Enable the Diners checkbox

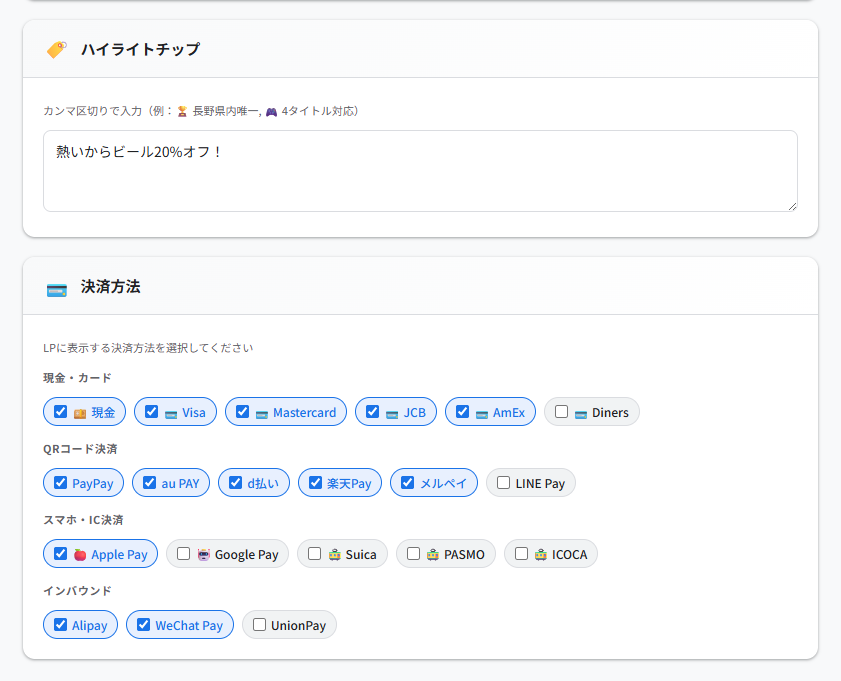pos(561,412)
